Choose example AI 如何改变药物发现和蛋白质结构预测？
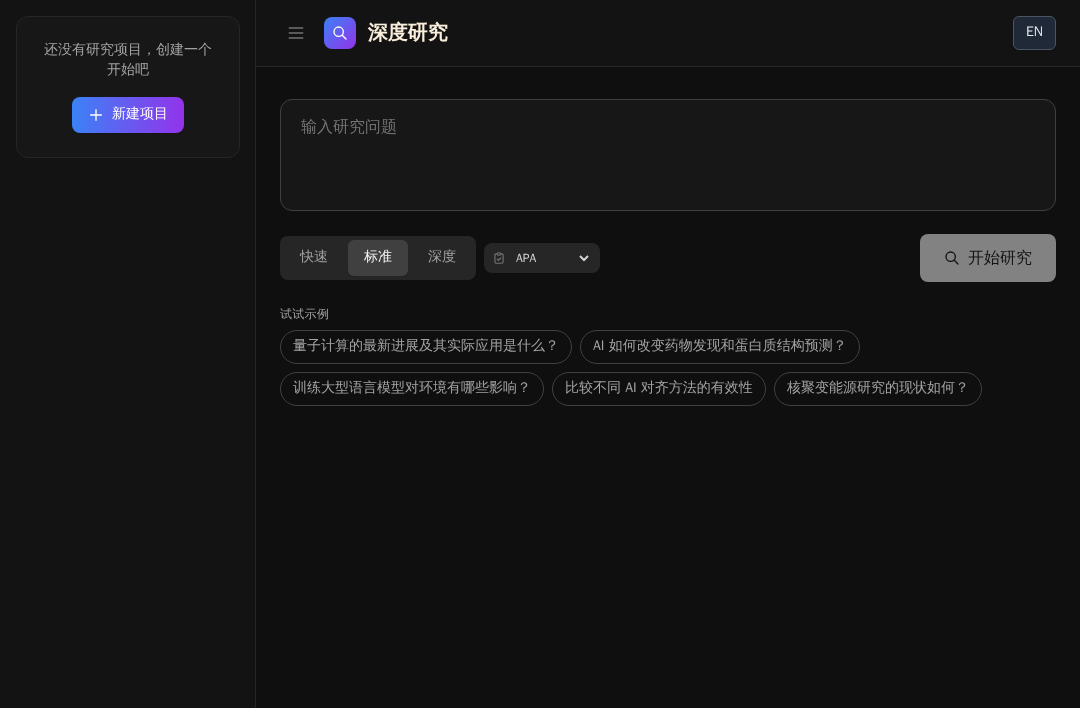The height and width of the screenshot is (708, 1080). [x=719, y=346]
